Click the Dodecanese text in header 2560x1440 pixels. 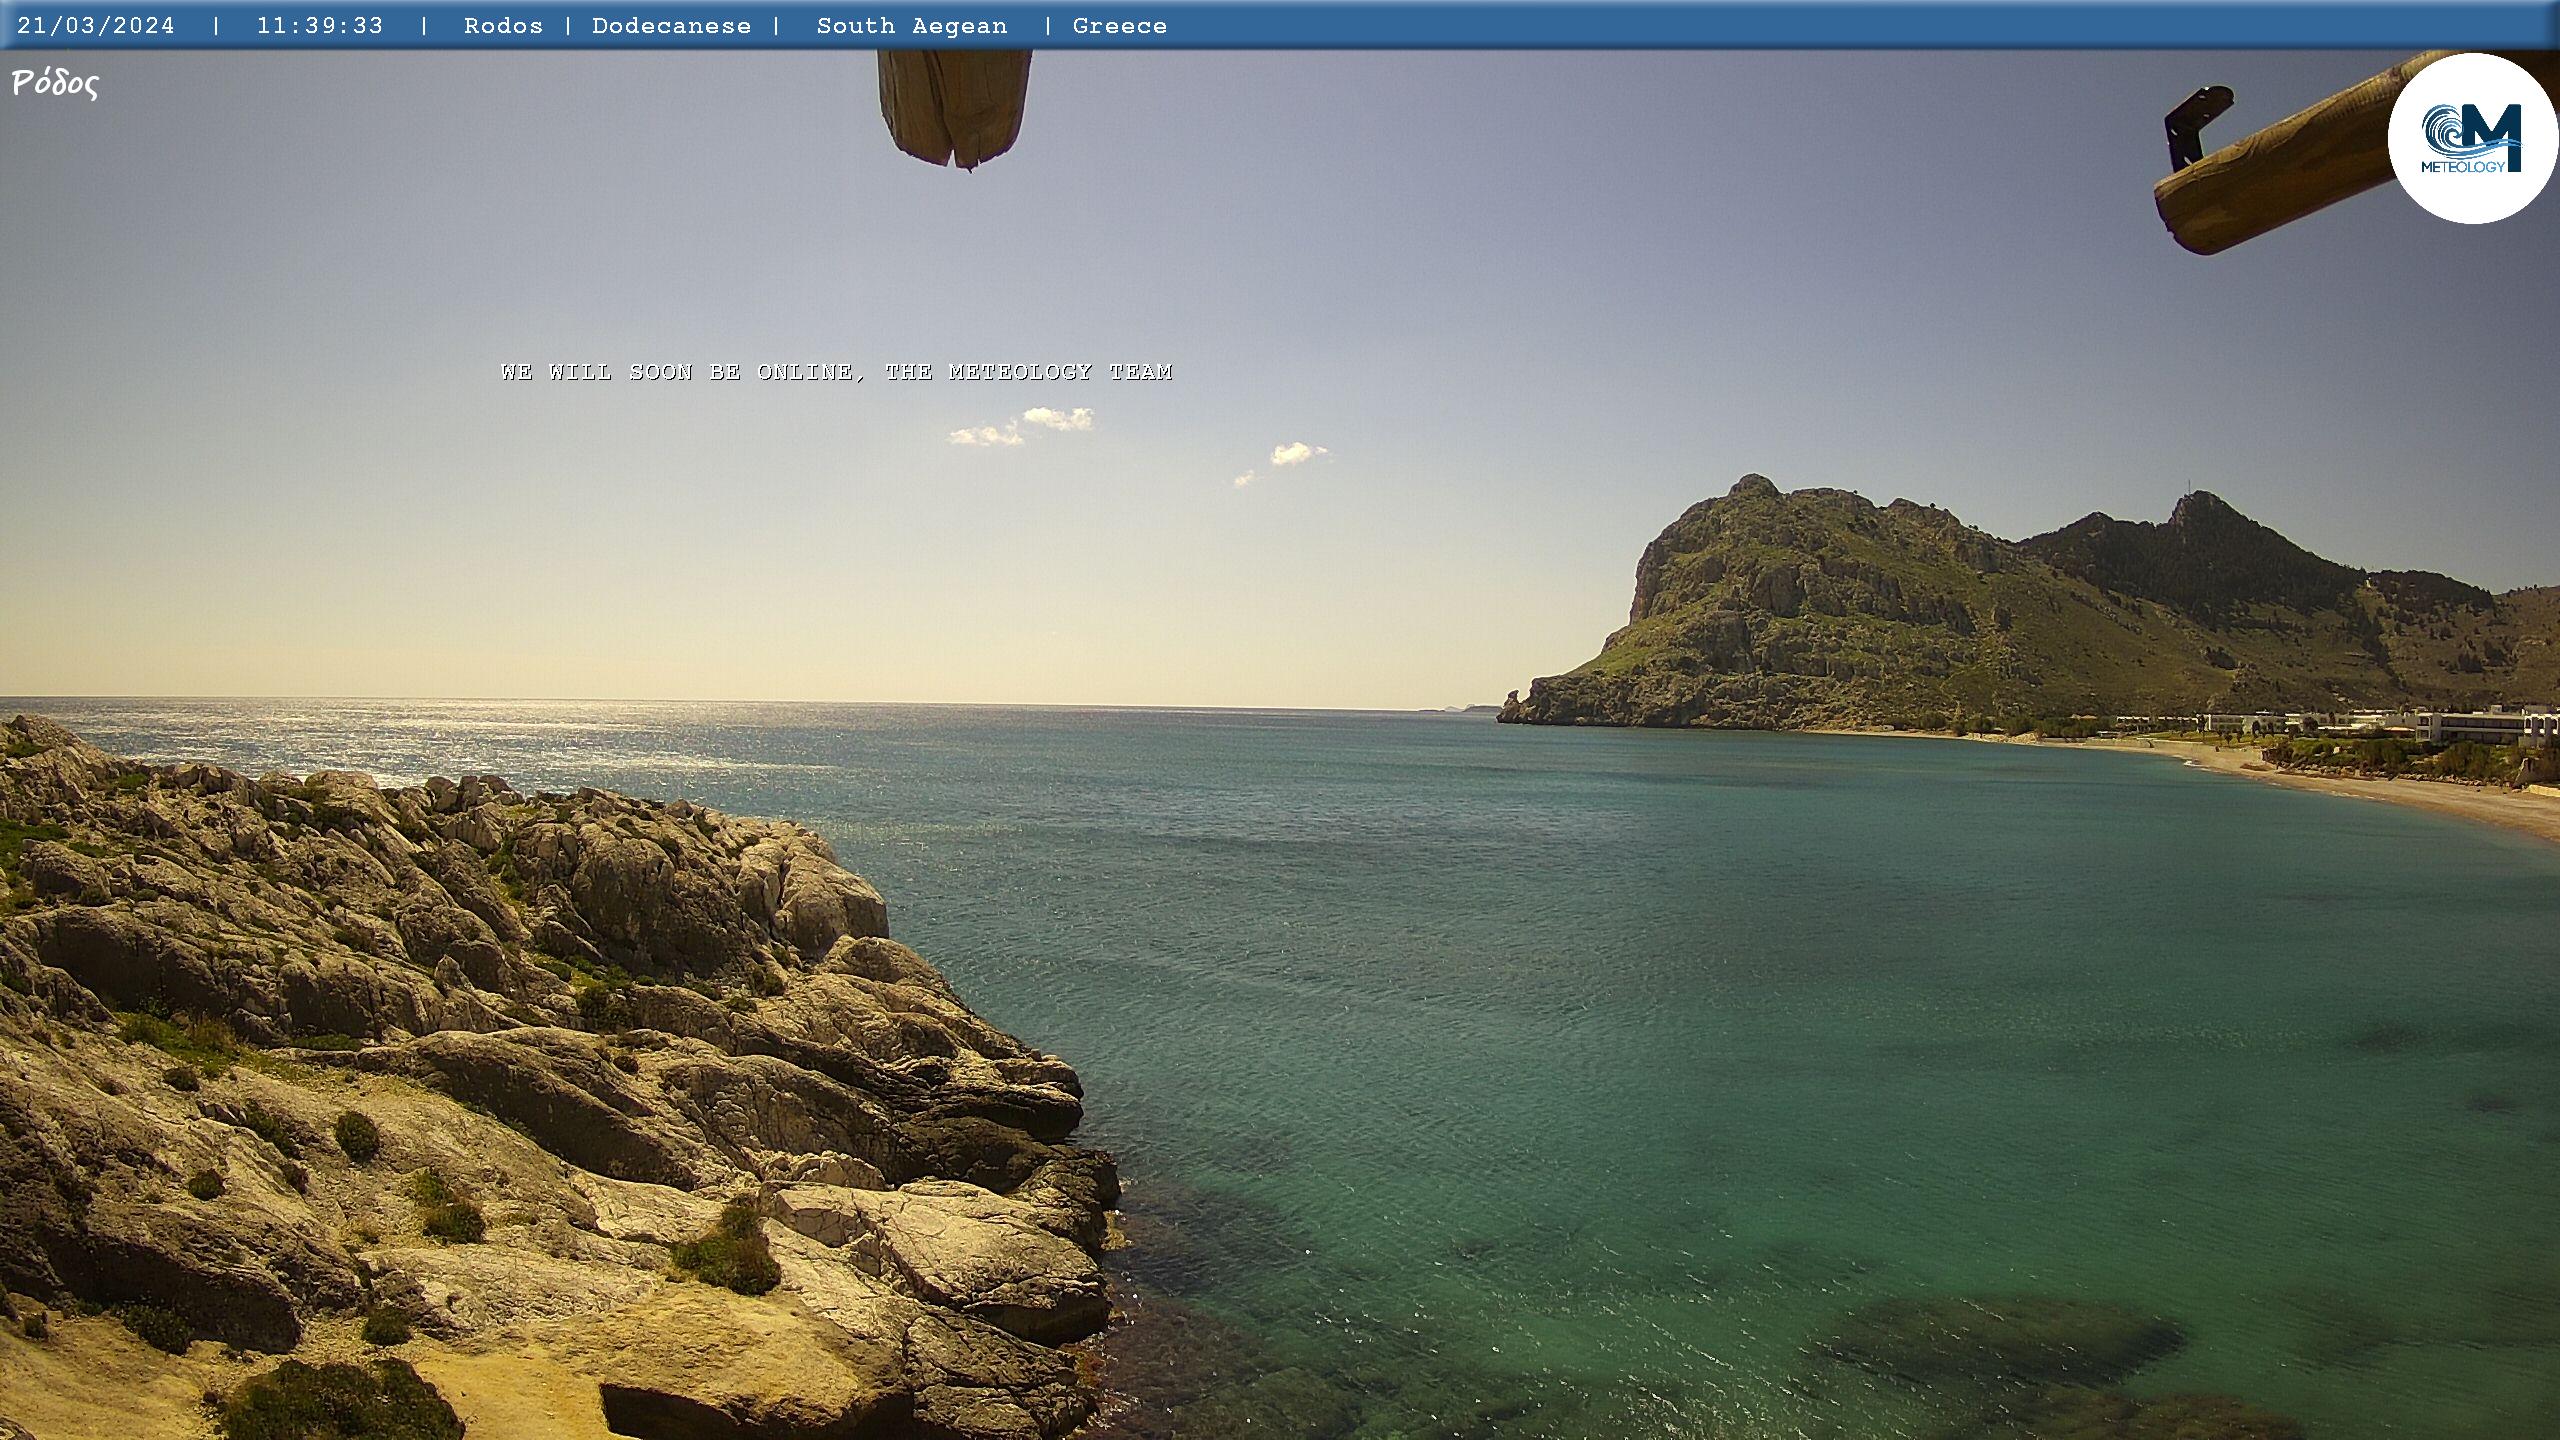point(671,26)
